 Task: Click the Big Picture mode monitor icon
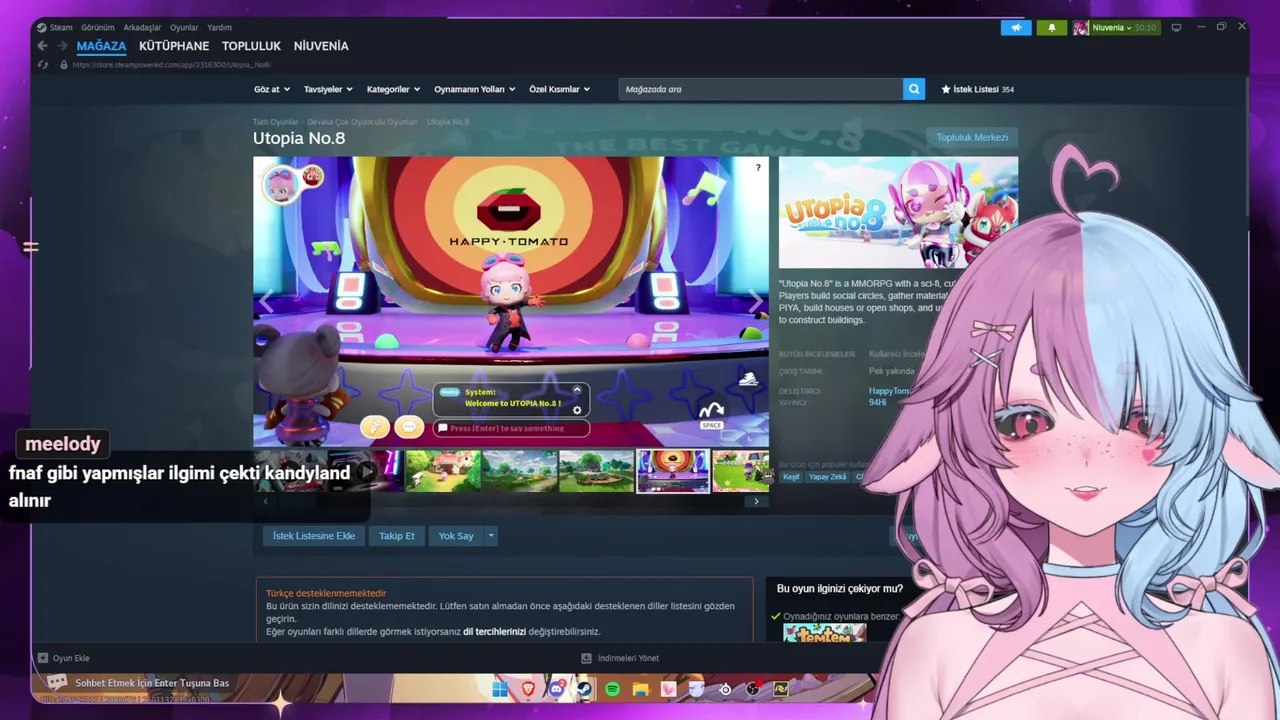pyautogui.click(x=1177, y=27)
